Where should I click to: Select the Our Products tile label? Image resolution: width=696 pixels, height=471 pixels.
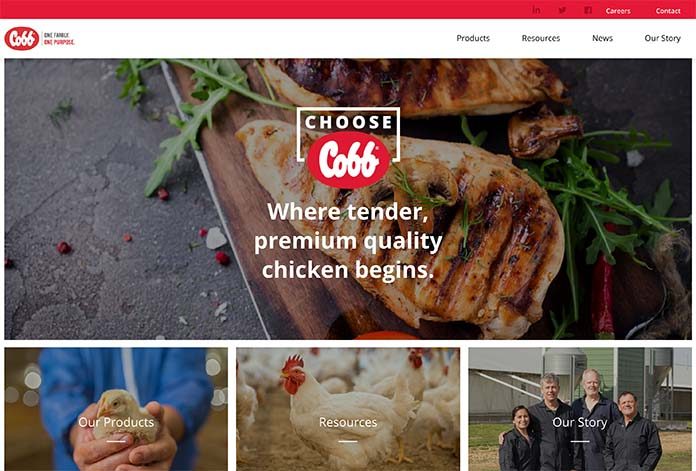tap(116, 422)
